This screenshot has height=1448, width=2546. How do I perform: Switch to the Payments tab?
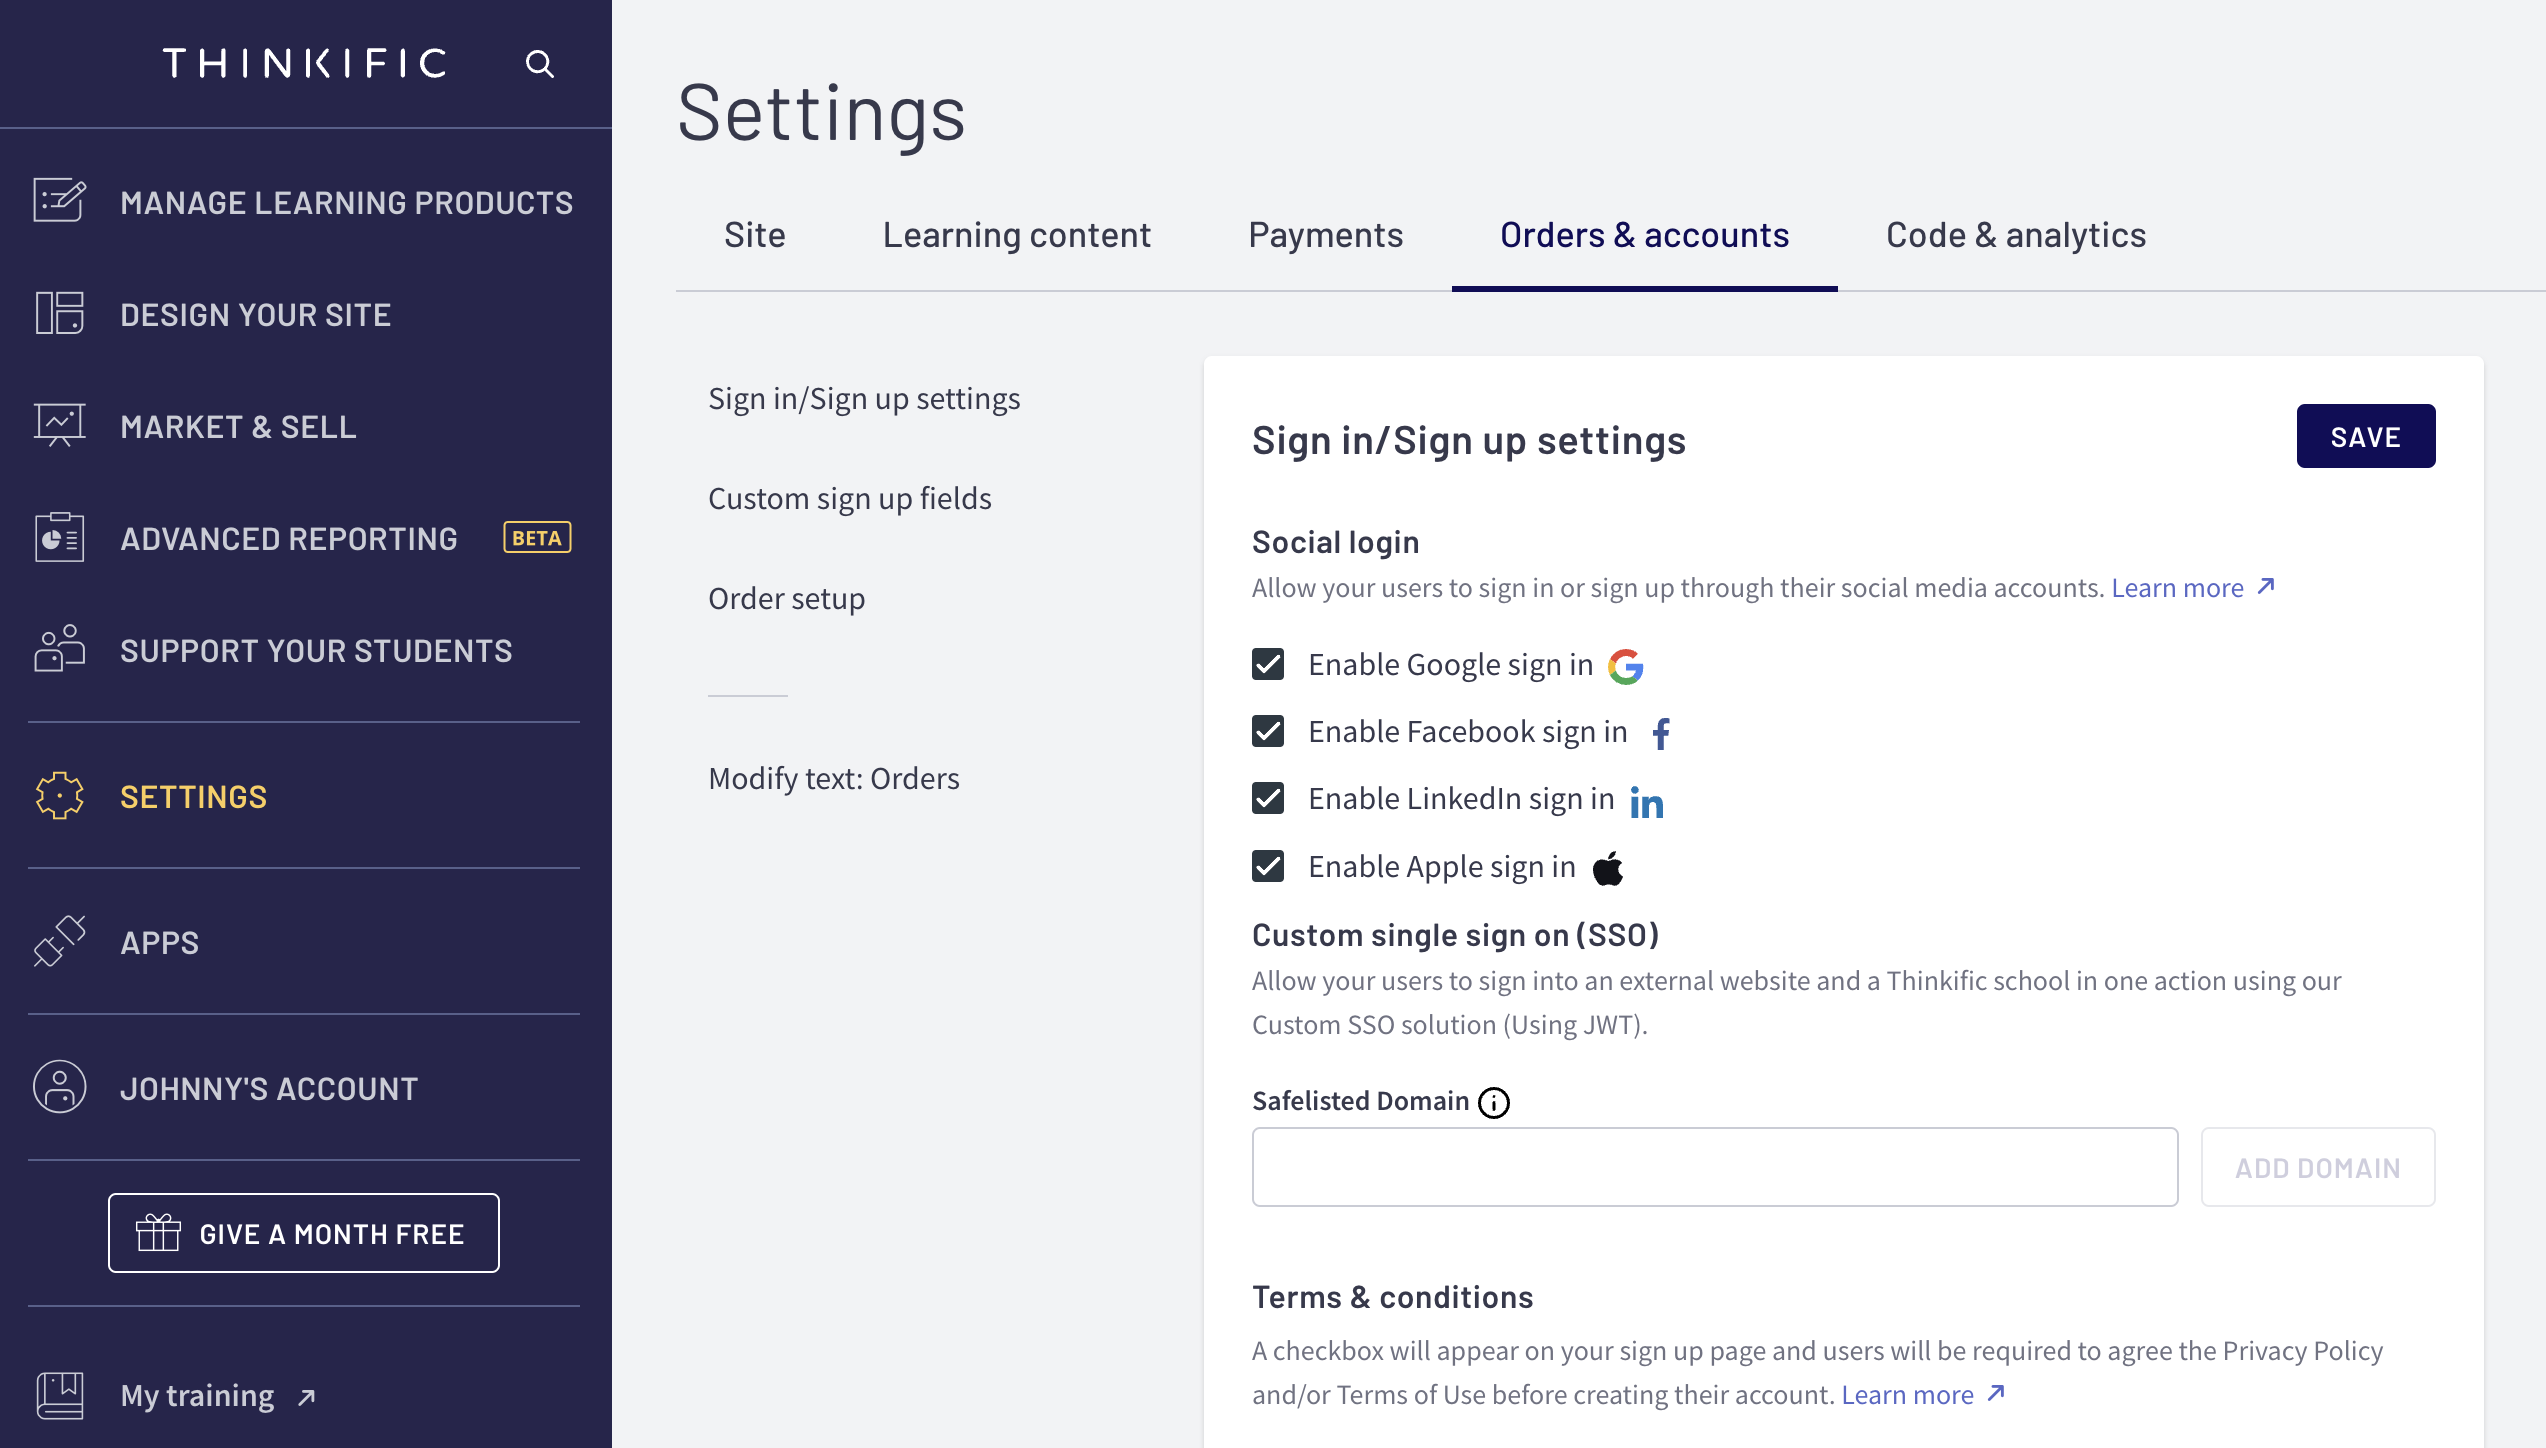tap(1325, 235)
